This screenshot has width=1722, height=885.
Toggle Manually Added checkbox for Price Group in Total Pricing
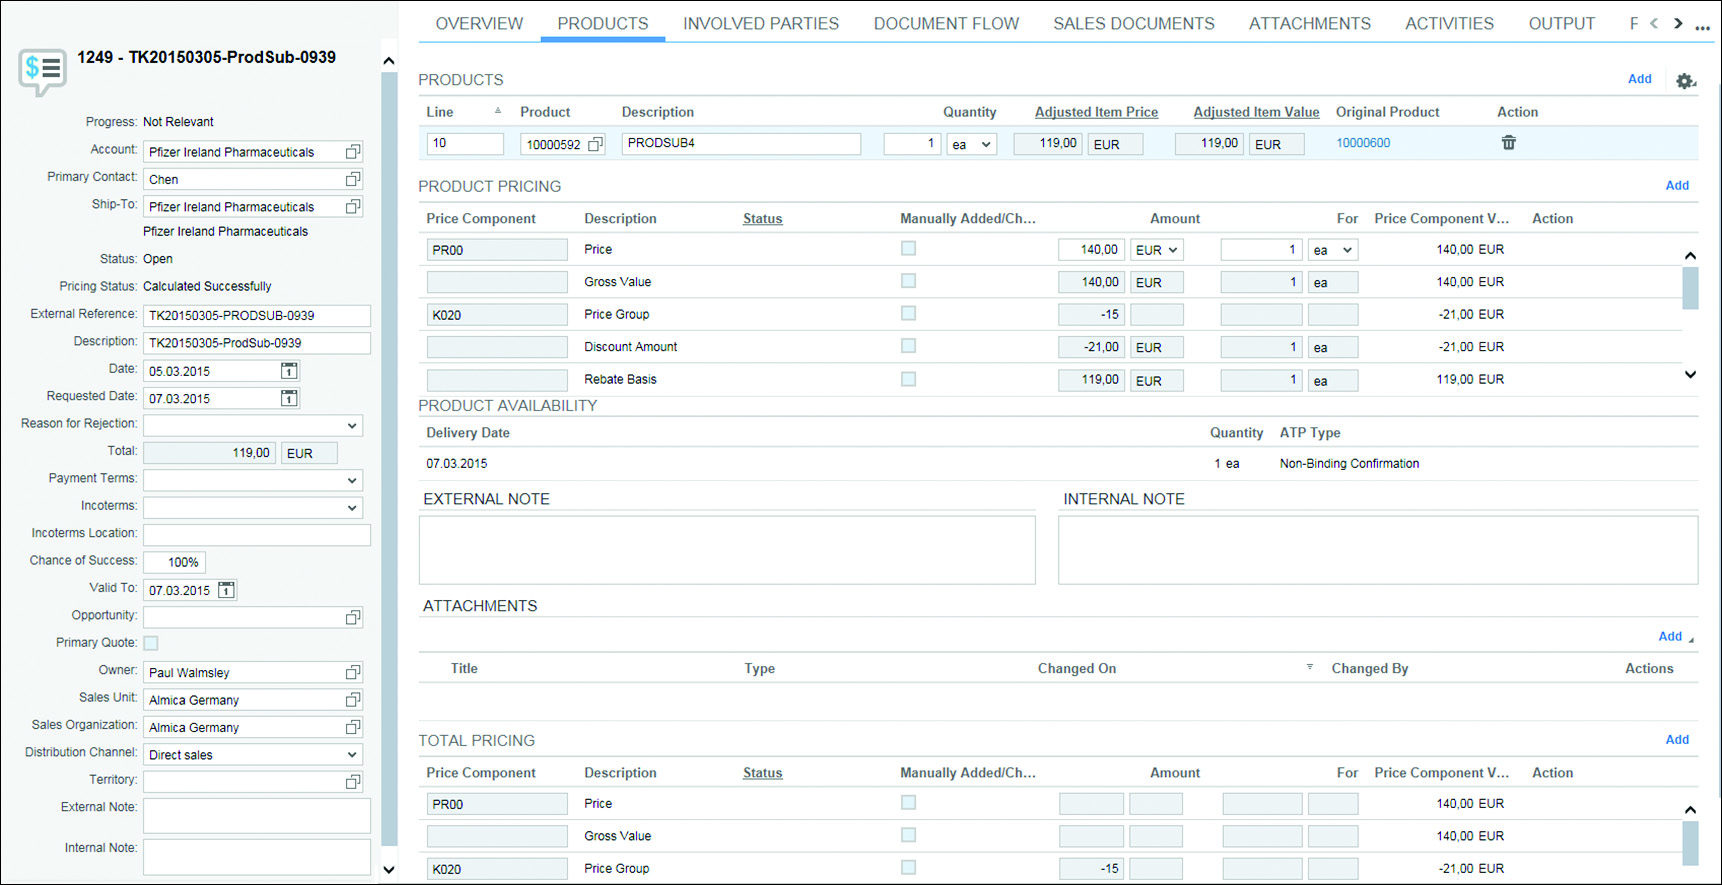pyautogui.click(x=908, y=867)
